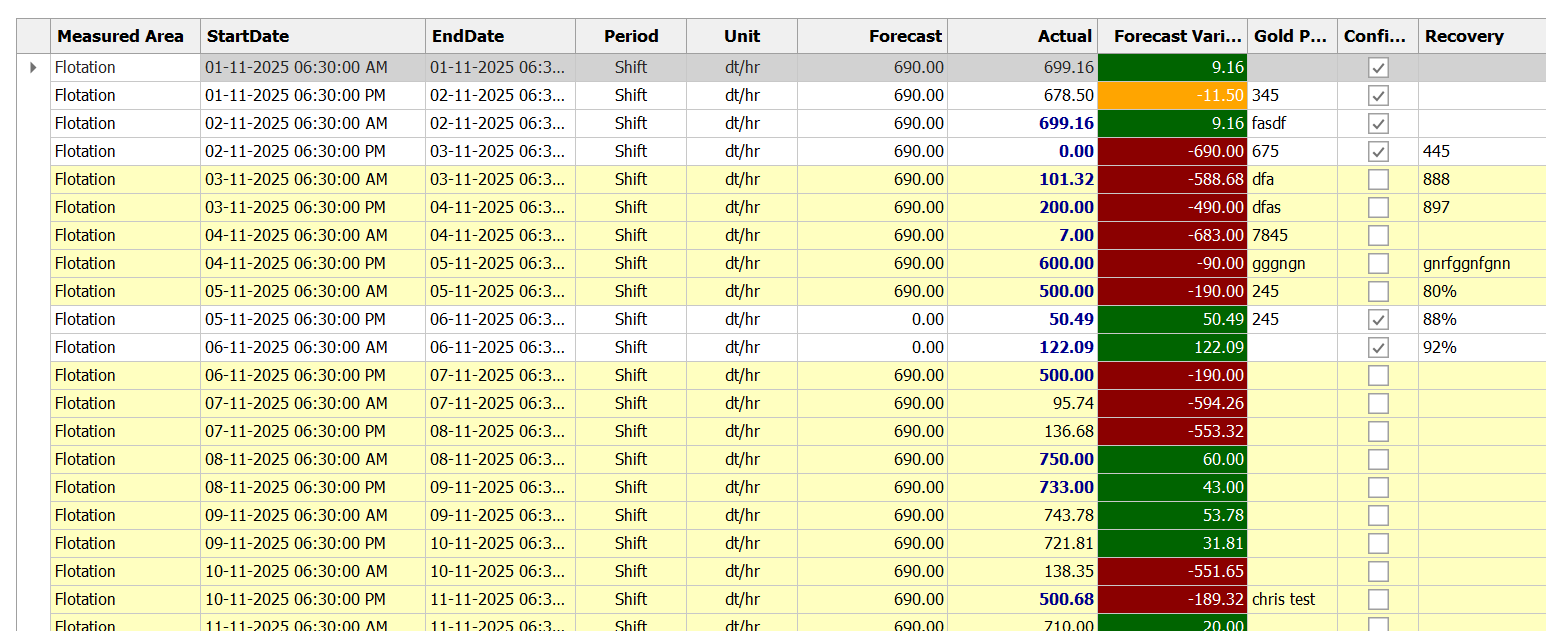The height and width of the screenshot is (631, 1546).
Task: Click the Period column header
Action: (x=630, y=36)
